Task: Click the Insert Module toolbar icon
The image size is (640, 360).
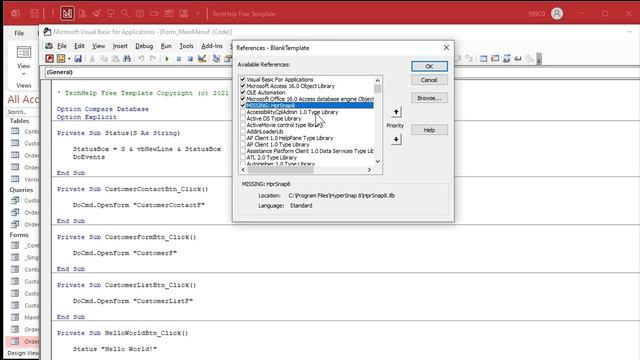Action: point(61,59)
